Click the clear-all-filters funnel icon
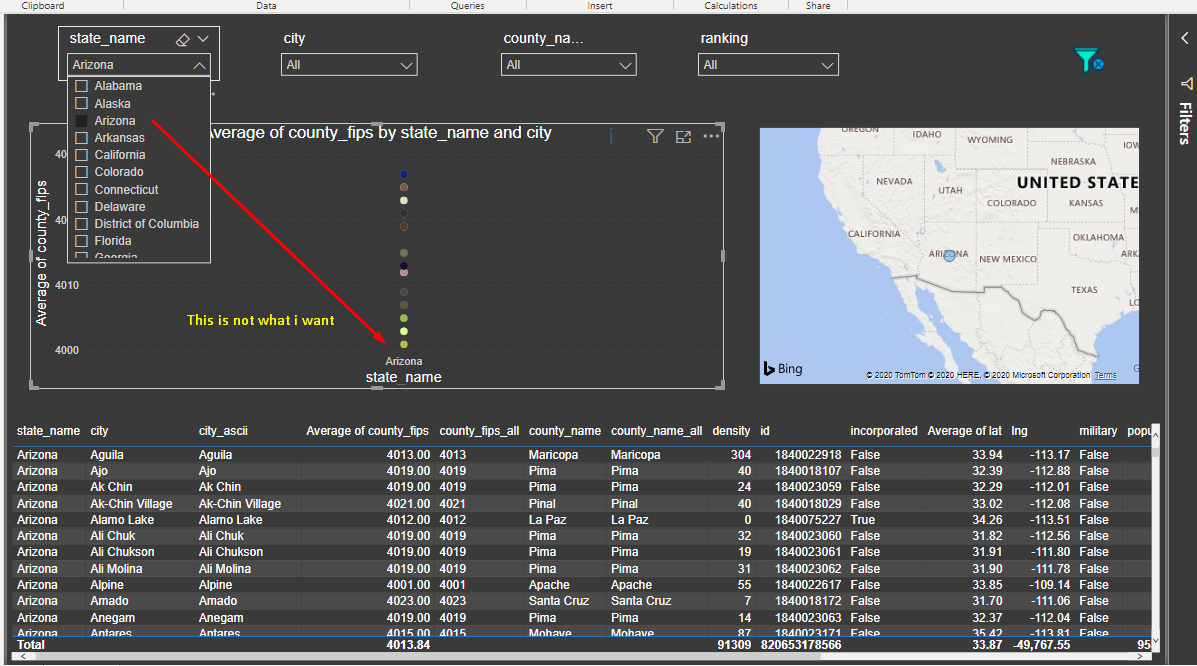The height and width of the screenshot is (666, 1197). [1089, 60]
